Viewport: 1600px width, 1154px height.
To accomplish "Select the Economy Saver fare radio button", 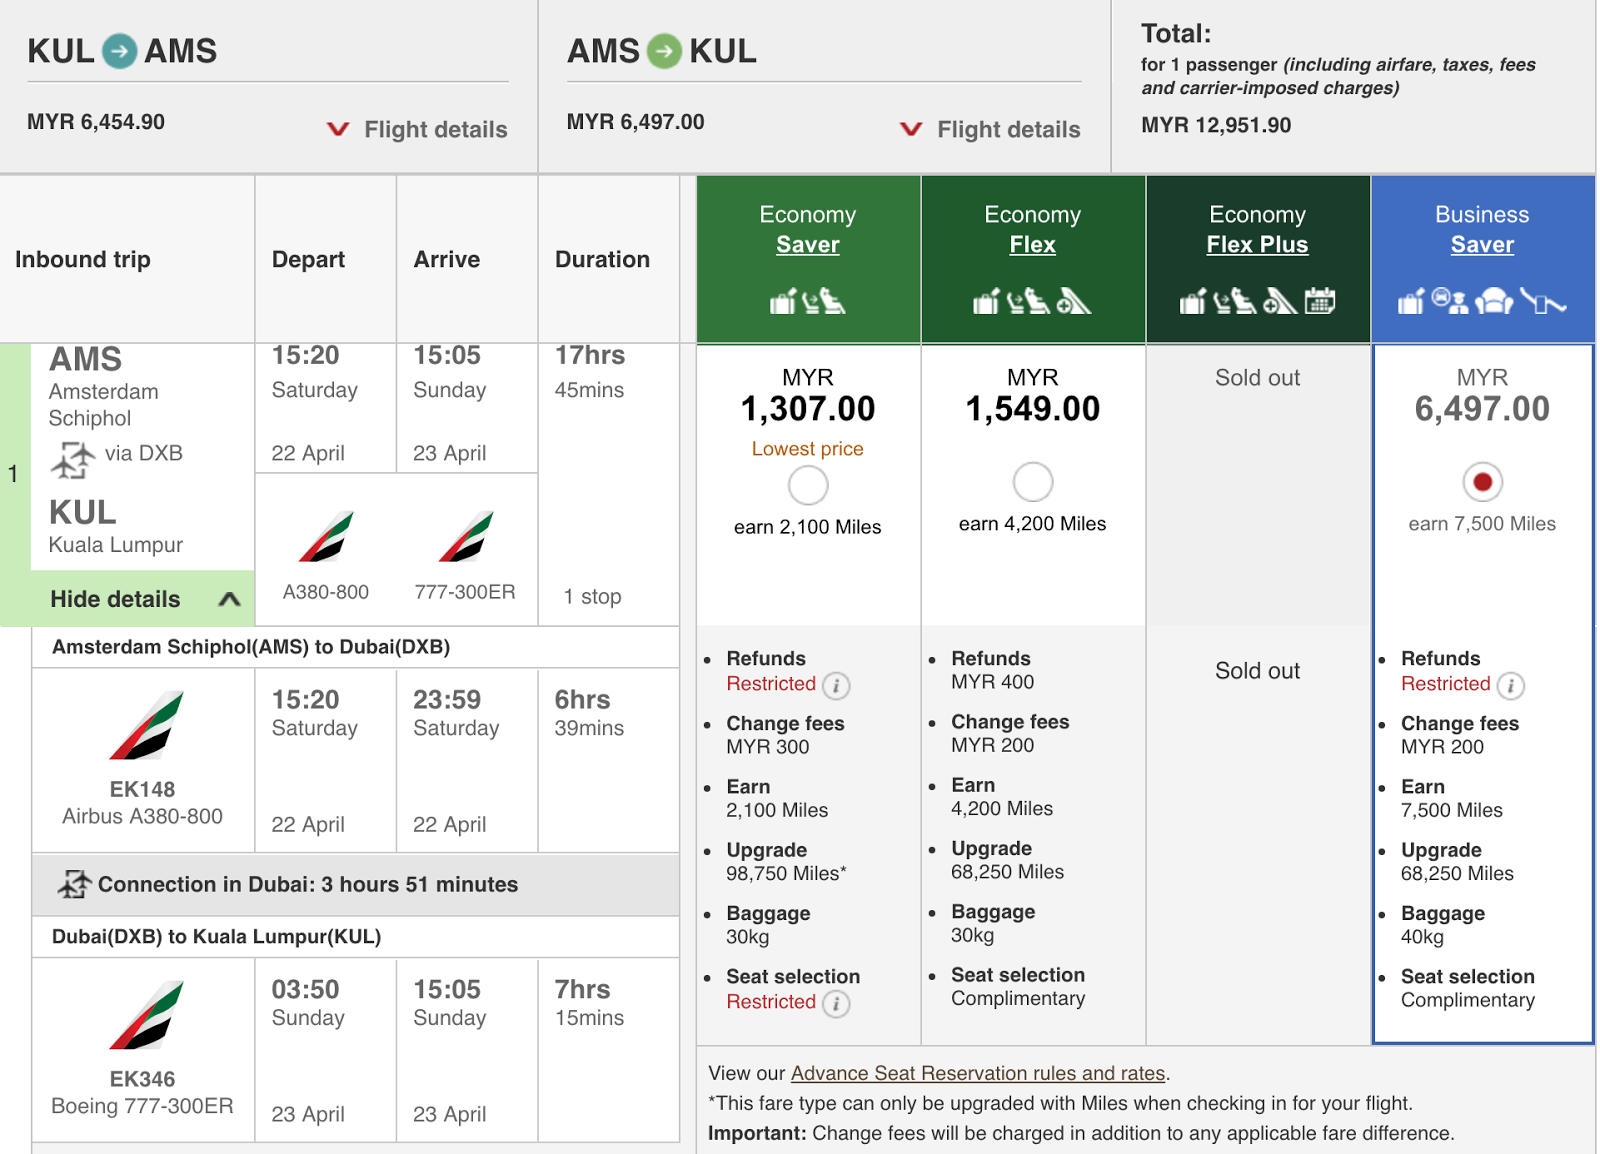I will click(807, 485).
